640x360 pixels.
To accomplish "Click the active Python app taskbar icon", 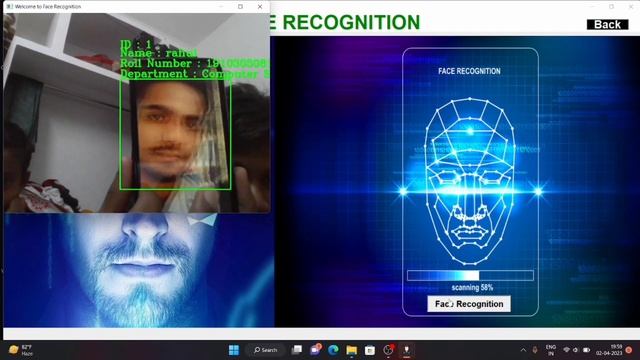I will pos(407,350).
